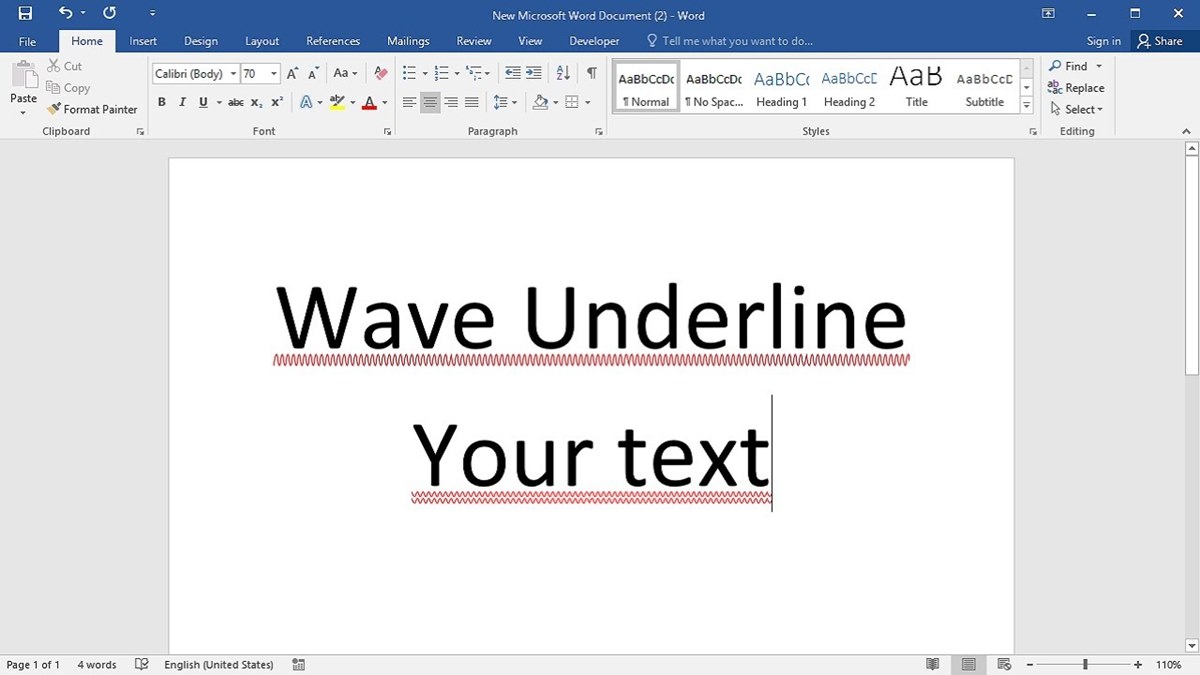
Task: Toggle Strikethrough formatting
Action: 235,102
